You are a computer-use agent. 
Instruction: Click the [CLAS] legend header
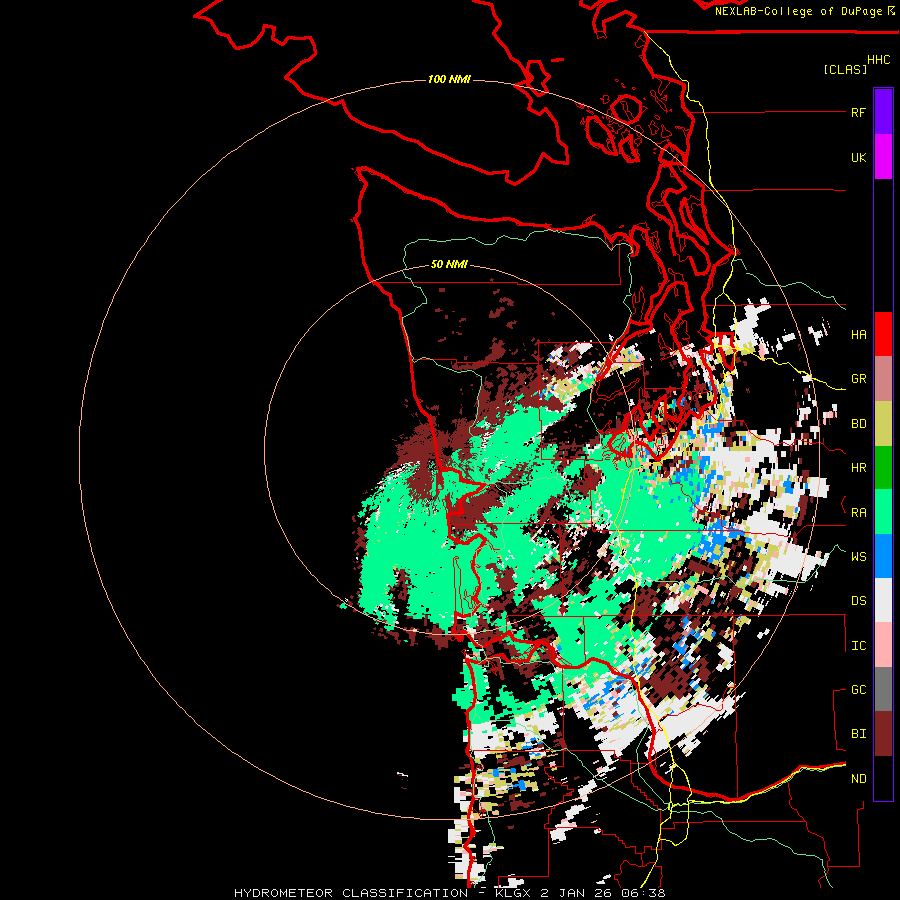click(845, 70)
